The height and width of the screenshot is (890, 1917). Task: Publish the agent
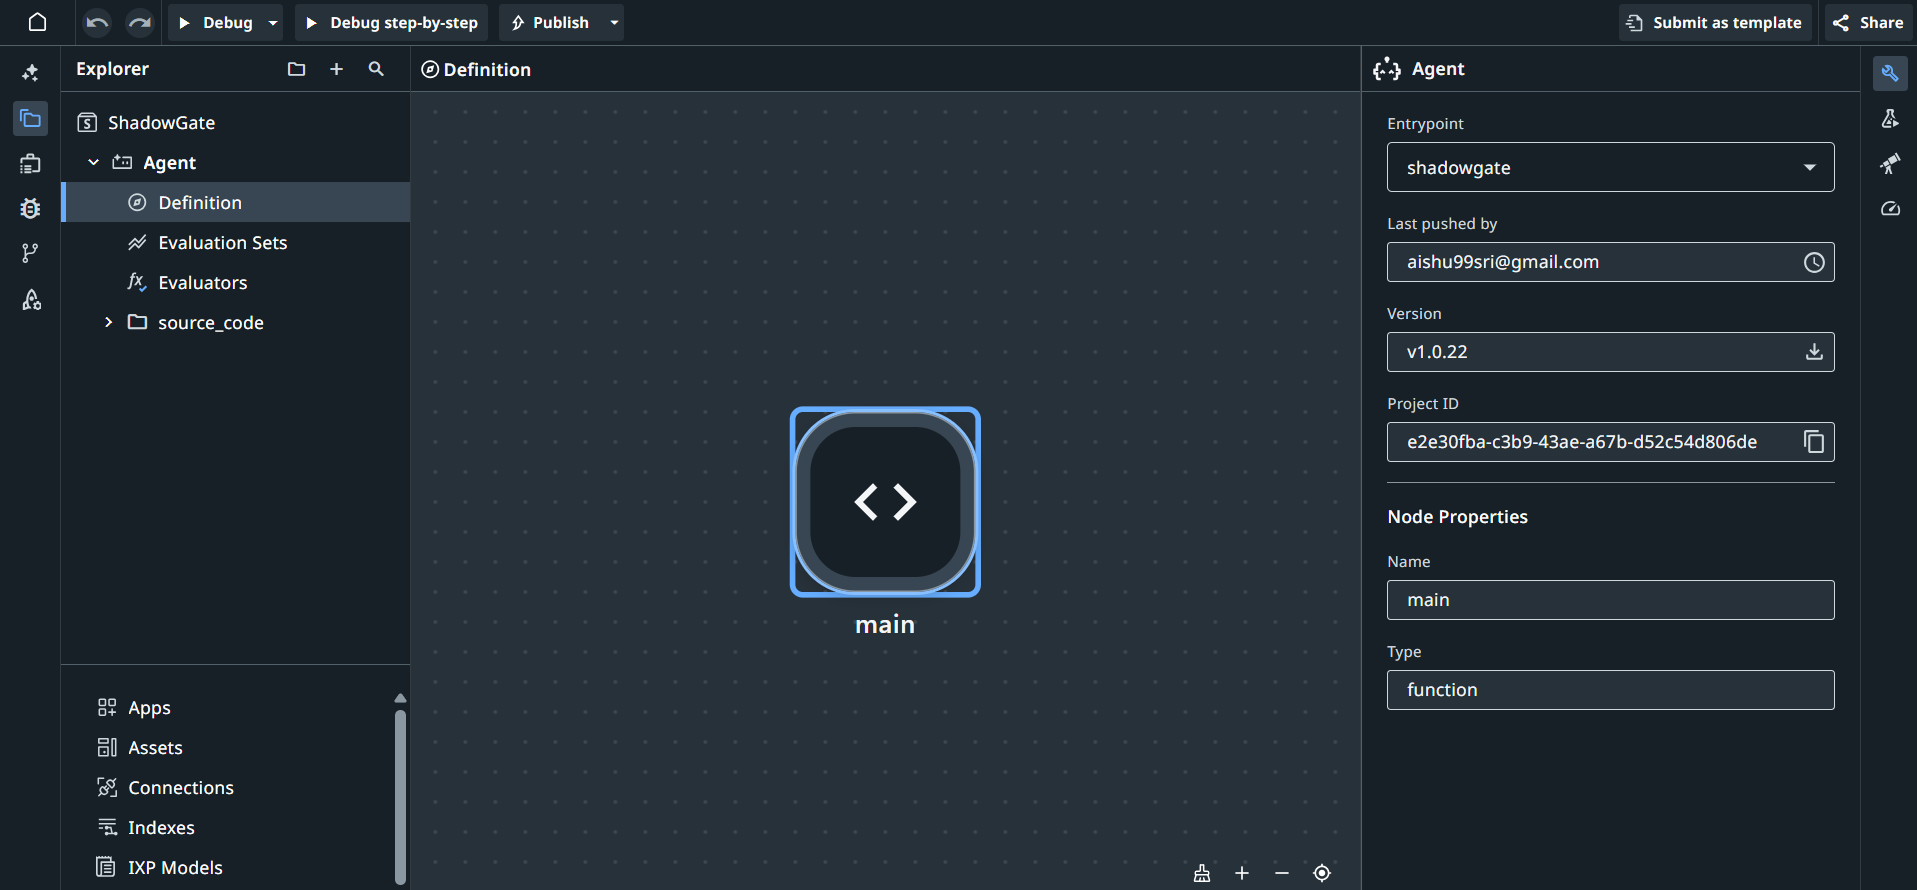[x=550, y=22]
